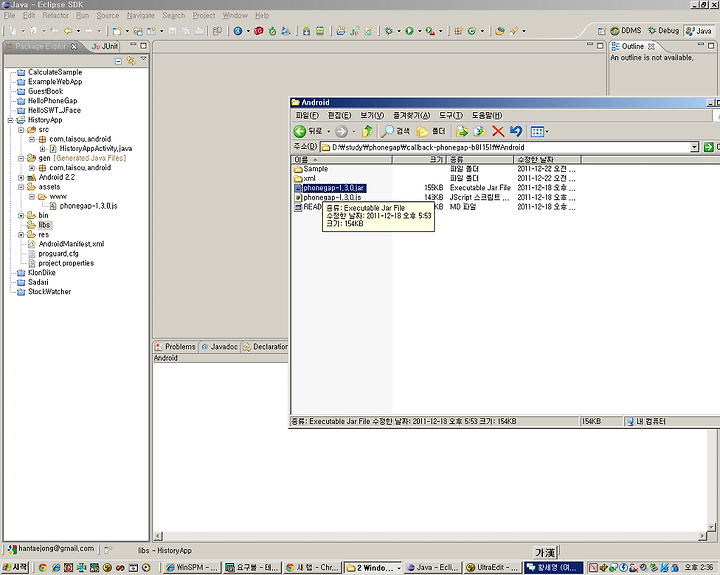Open the explorer address bar dropdown arrow

(694, 147)
